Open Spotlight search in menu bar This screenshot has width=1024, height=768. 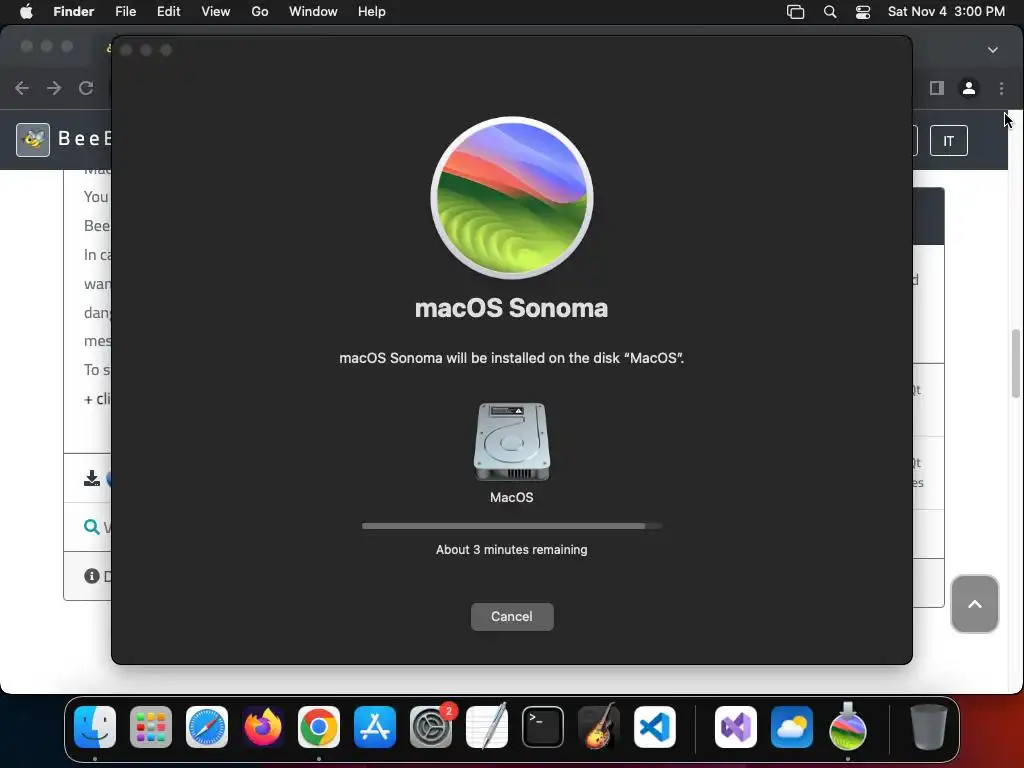point(830,12)
